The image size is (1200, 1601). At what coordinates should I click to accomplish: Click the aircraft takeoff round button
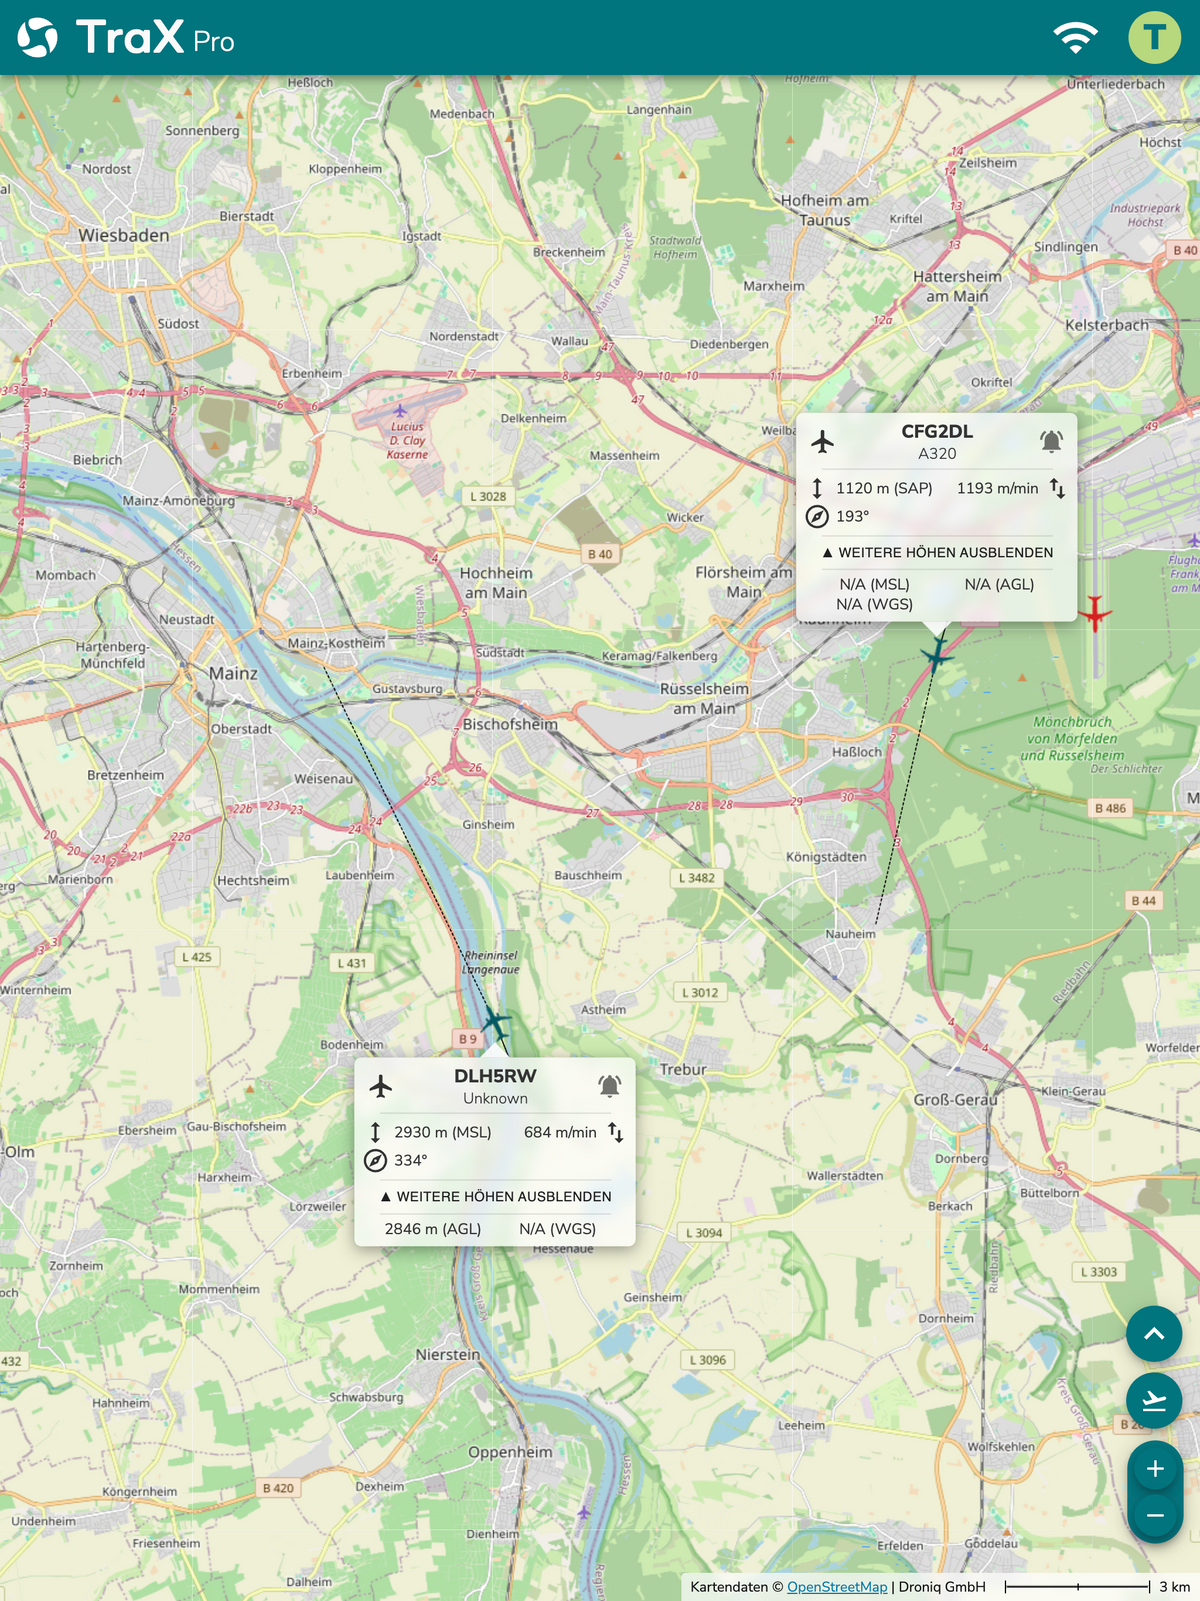[1154, 1400]
